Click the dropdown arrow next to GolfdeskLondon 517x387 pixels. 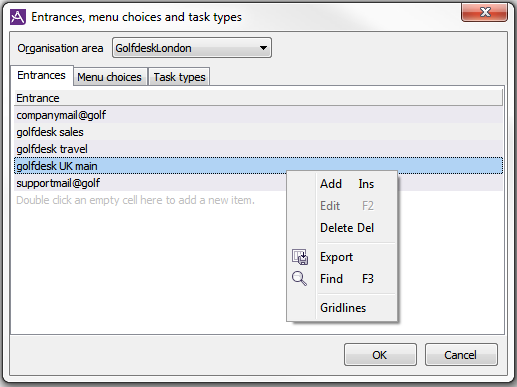(263, 48)
